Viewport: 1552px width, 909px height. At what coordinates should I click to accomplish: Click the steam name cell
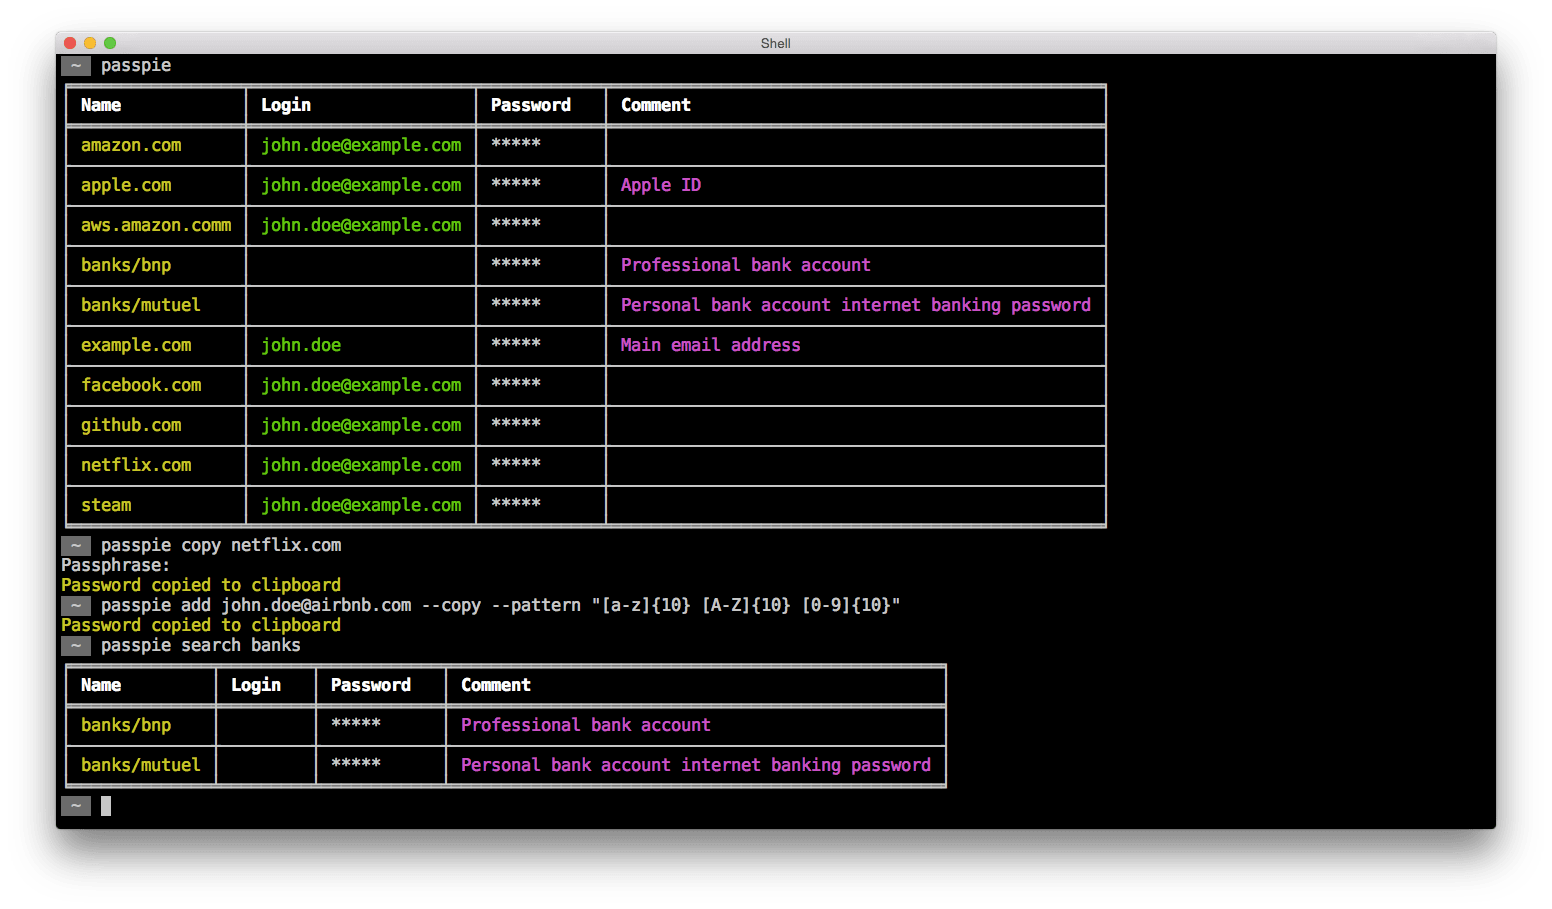point(106,505)
